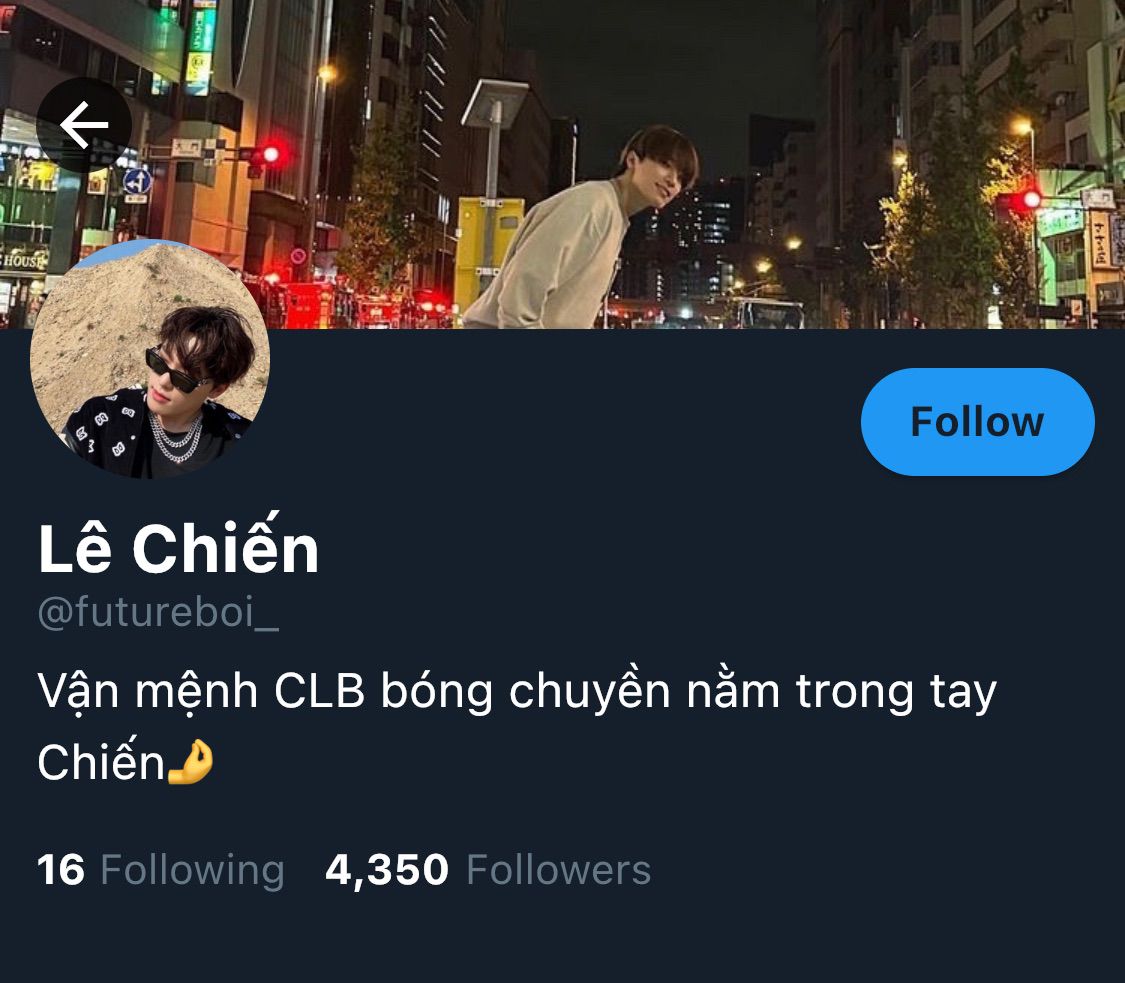Open the 16 Following list
Viewport: 1125px width, 983px height.
(161, 870)
